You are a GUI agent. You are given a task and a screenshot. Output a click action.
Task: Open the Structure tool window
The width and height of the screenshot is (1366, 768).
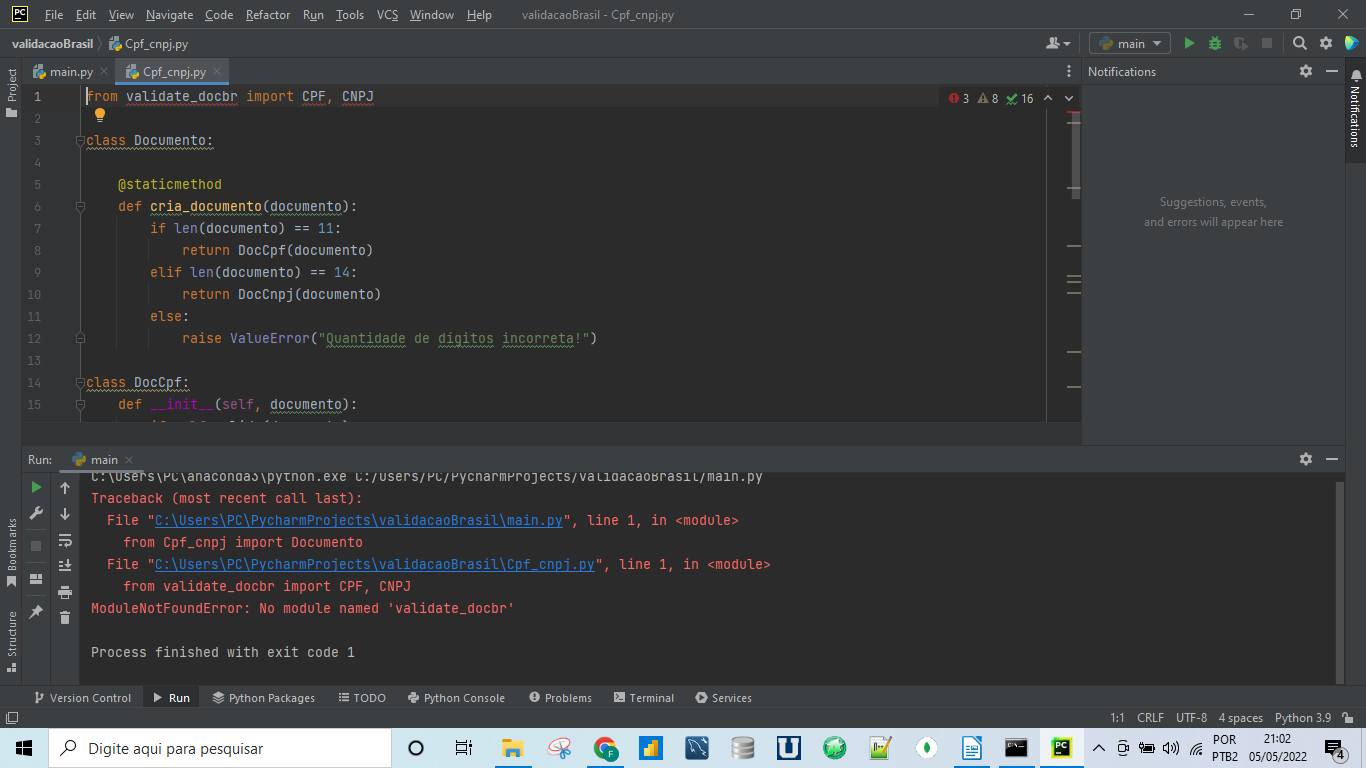click(11, 640)
